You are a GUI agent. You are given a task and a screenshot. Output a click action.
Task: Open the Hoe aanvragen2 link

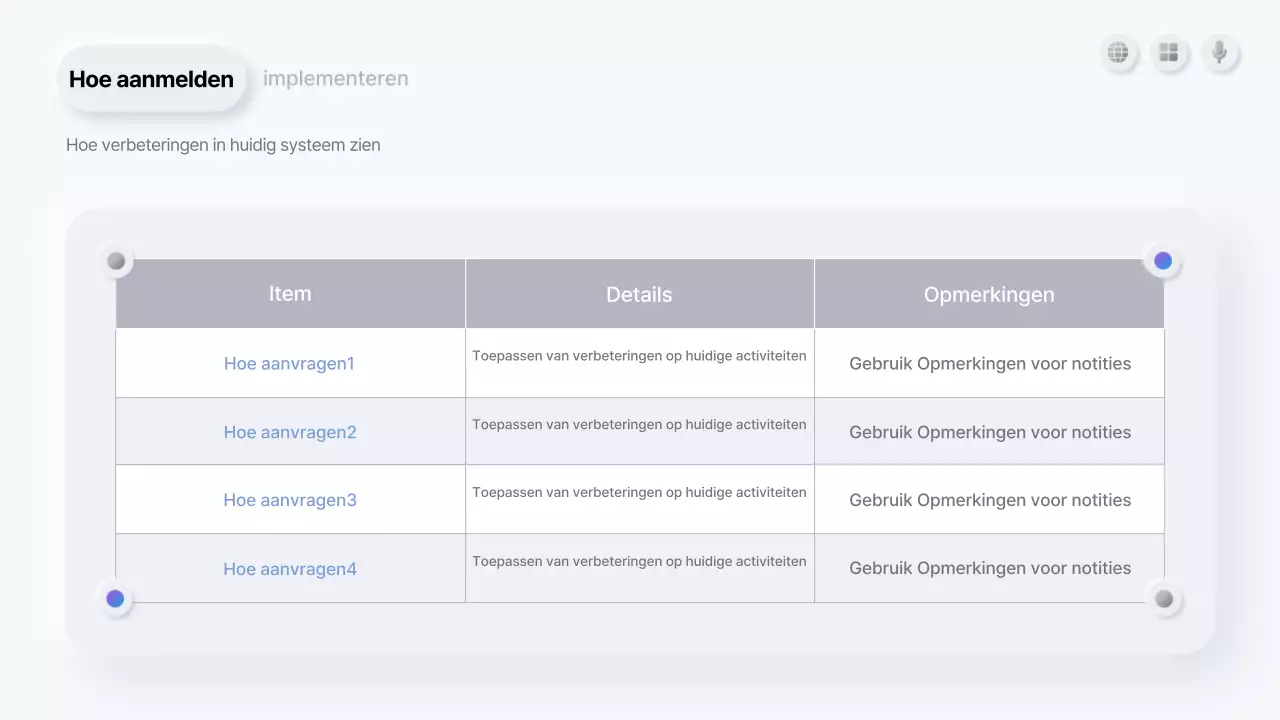coord(290,431)
